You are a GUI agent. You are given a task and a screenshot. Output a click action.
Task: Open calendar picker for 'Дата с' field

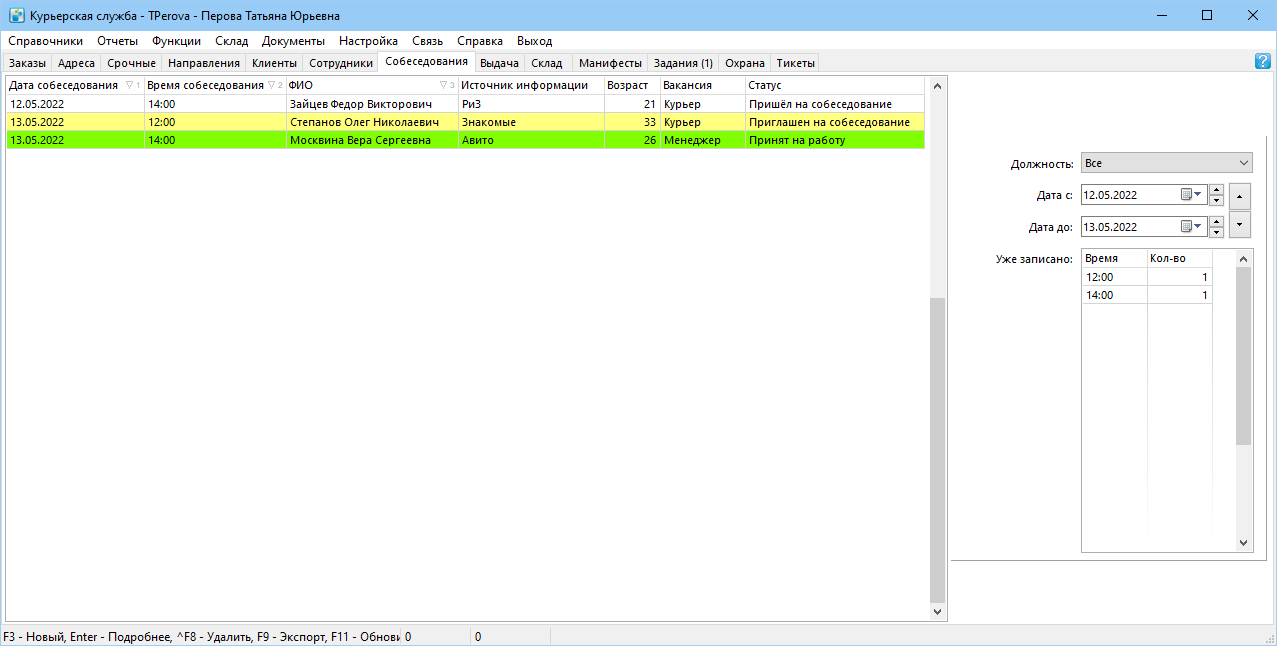click(x=1191, y=195)
